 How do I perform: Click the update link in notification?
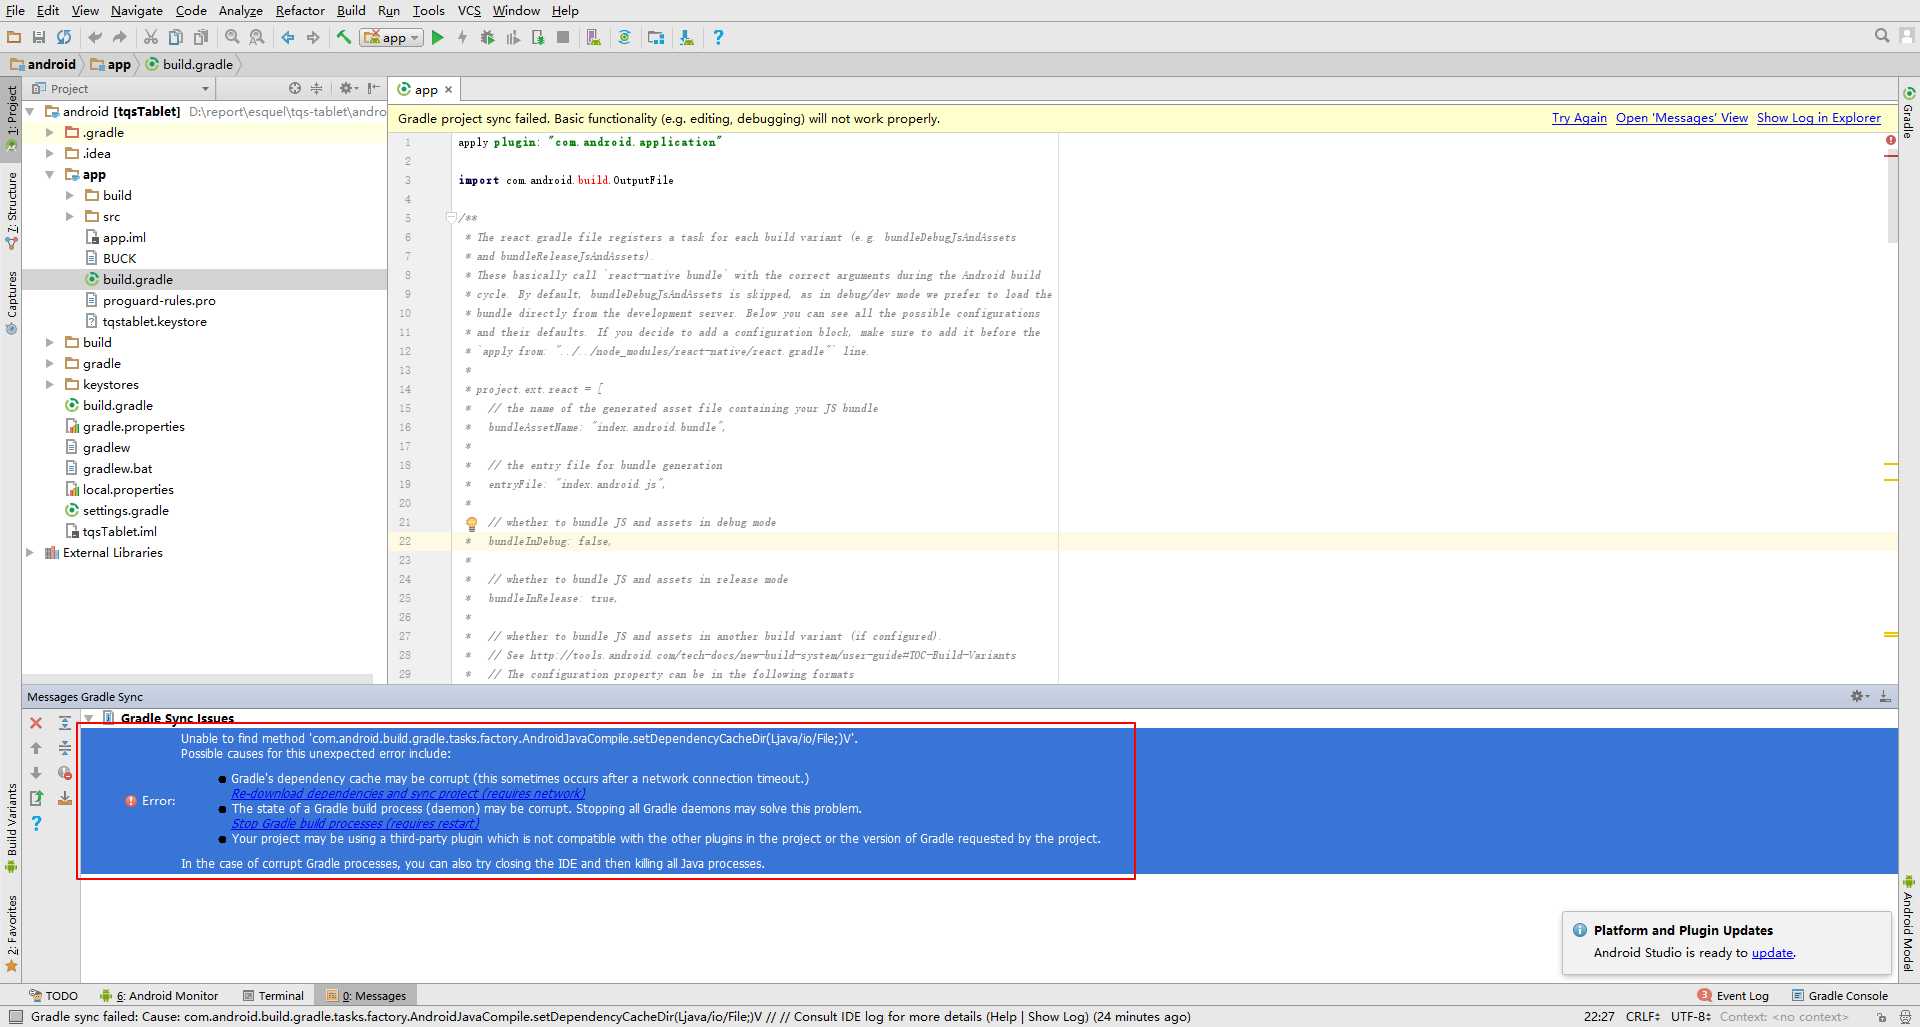pos(1772,953)
